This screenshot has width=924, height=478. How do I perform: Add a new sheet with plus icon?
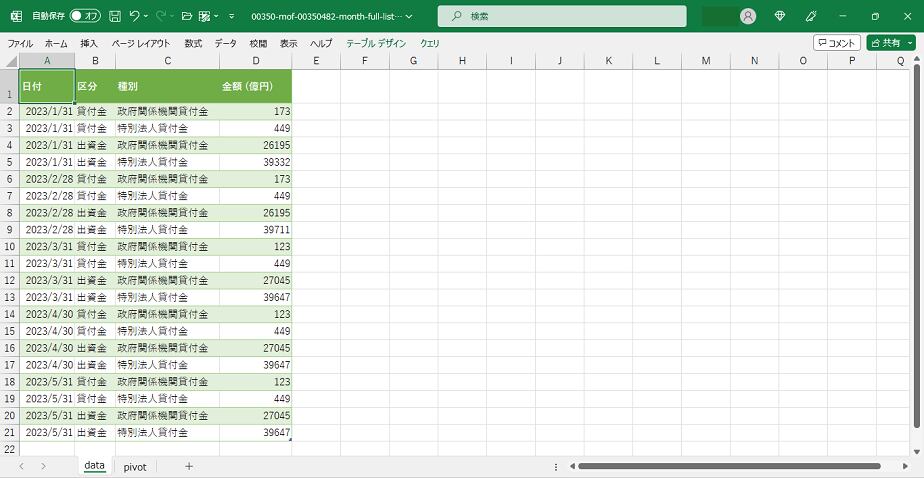(x=189, y=466)
